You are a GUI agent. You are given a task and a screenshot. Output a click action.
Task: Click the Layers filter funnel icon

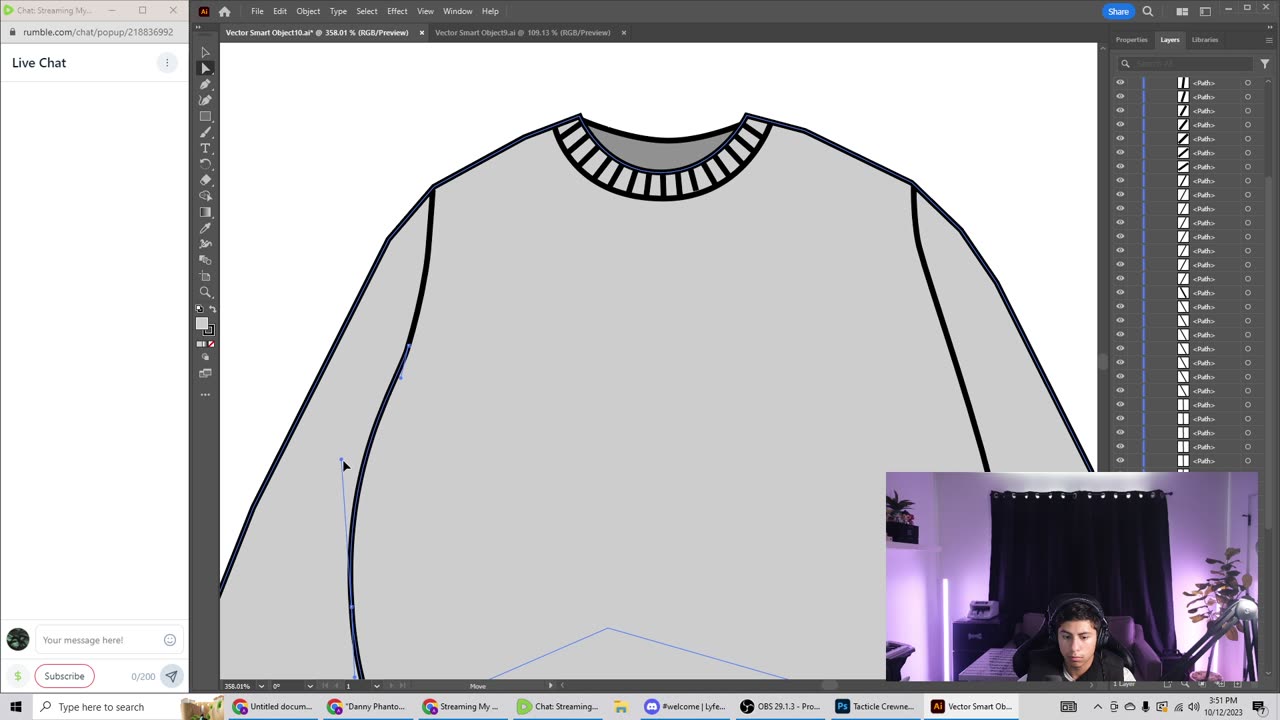(x=1264, y=63)
